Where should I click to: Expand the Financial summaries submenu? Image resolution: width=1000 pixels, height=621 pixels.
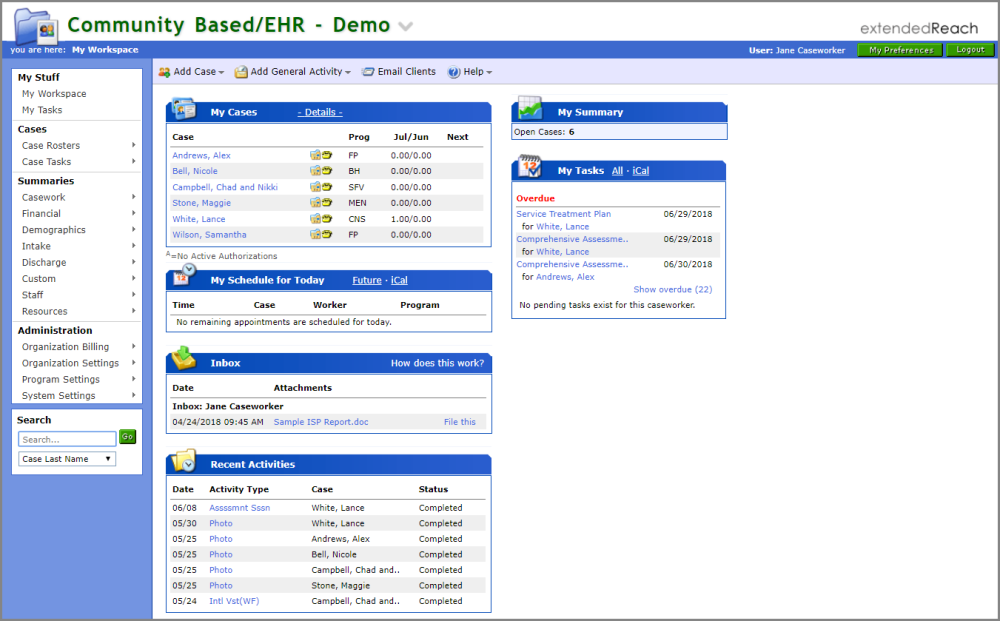(x=133, y=213)
